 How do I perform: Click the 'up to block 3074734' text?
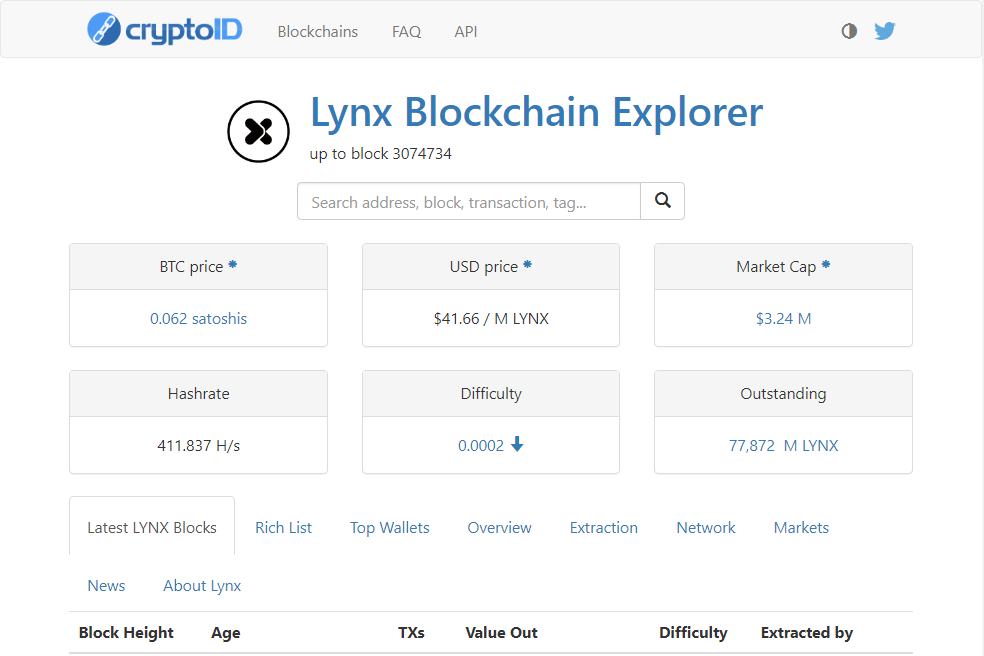click(380, 154)
